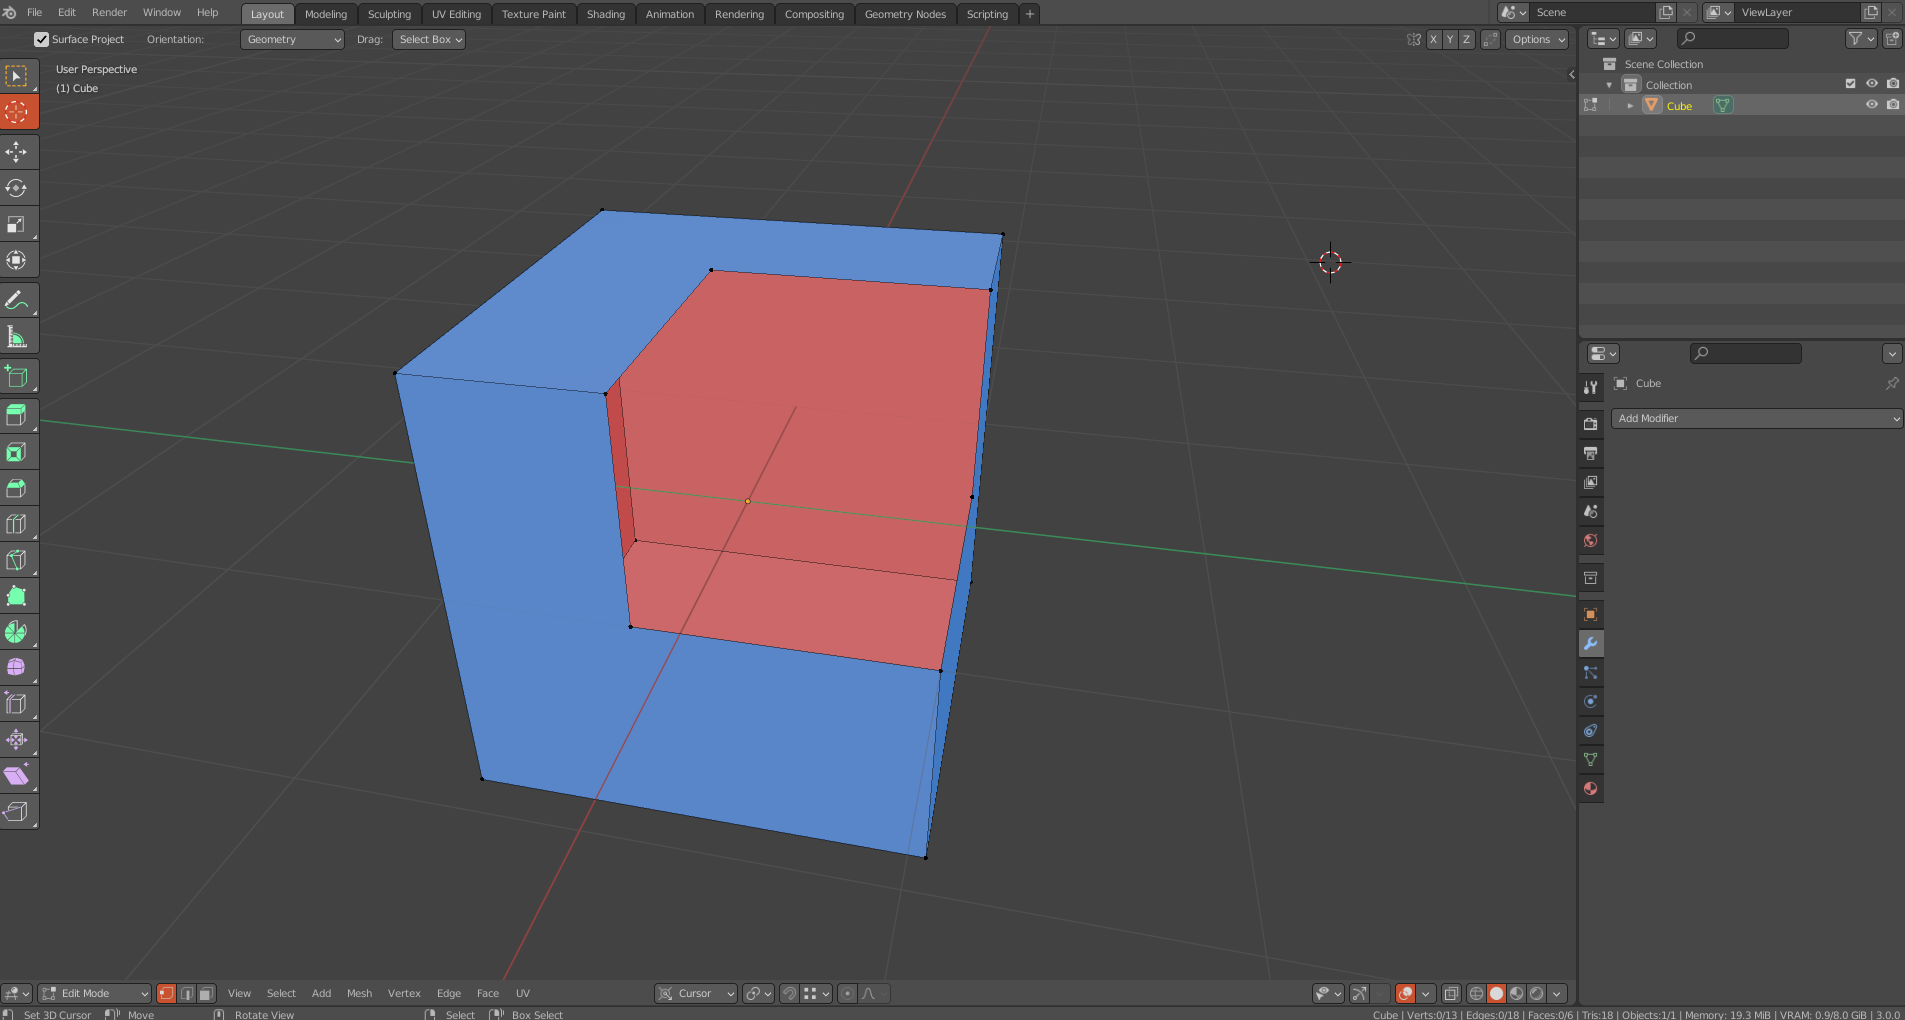1905x1020 pixels.
Task: Open the Physics properties tab
Action: point(1590,702)
